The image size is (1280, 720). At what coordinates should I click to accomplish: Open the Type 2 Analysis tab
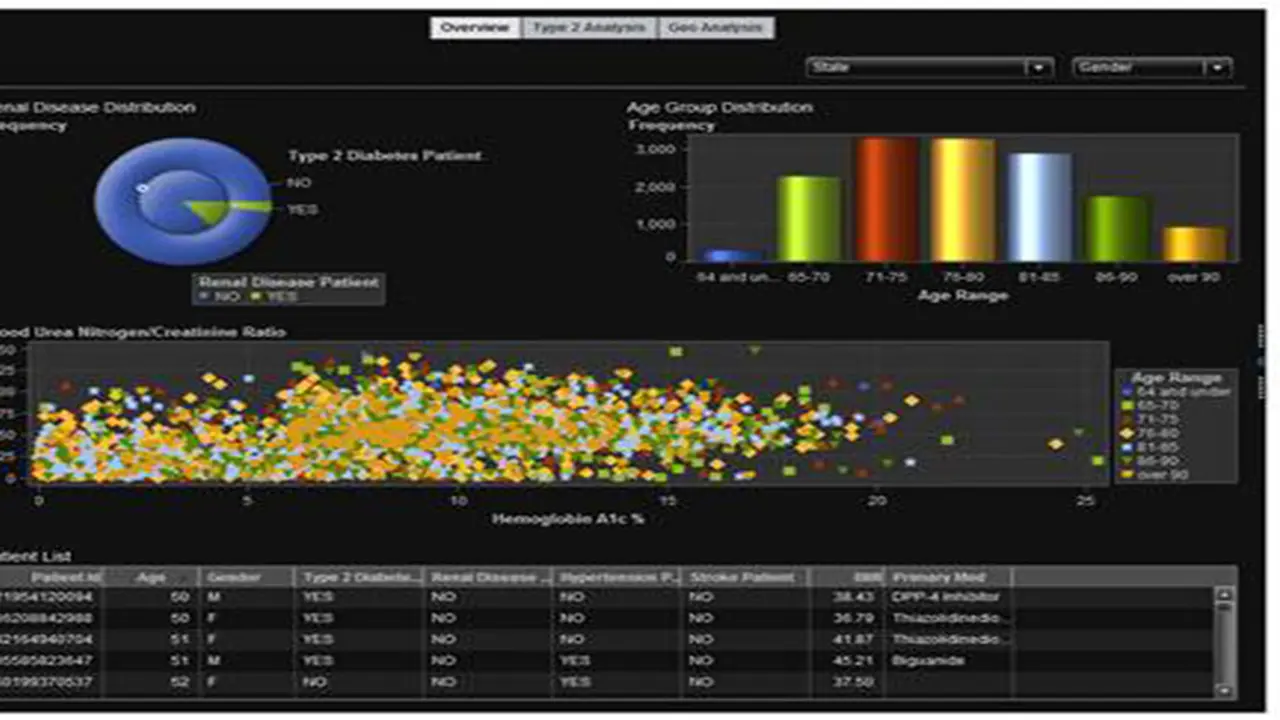pos(589,28)
